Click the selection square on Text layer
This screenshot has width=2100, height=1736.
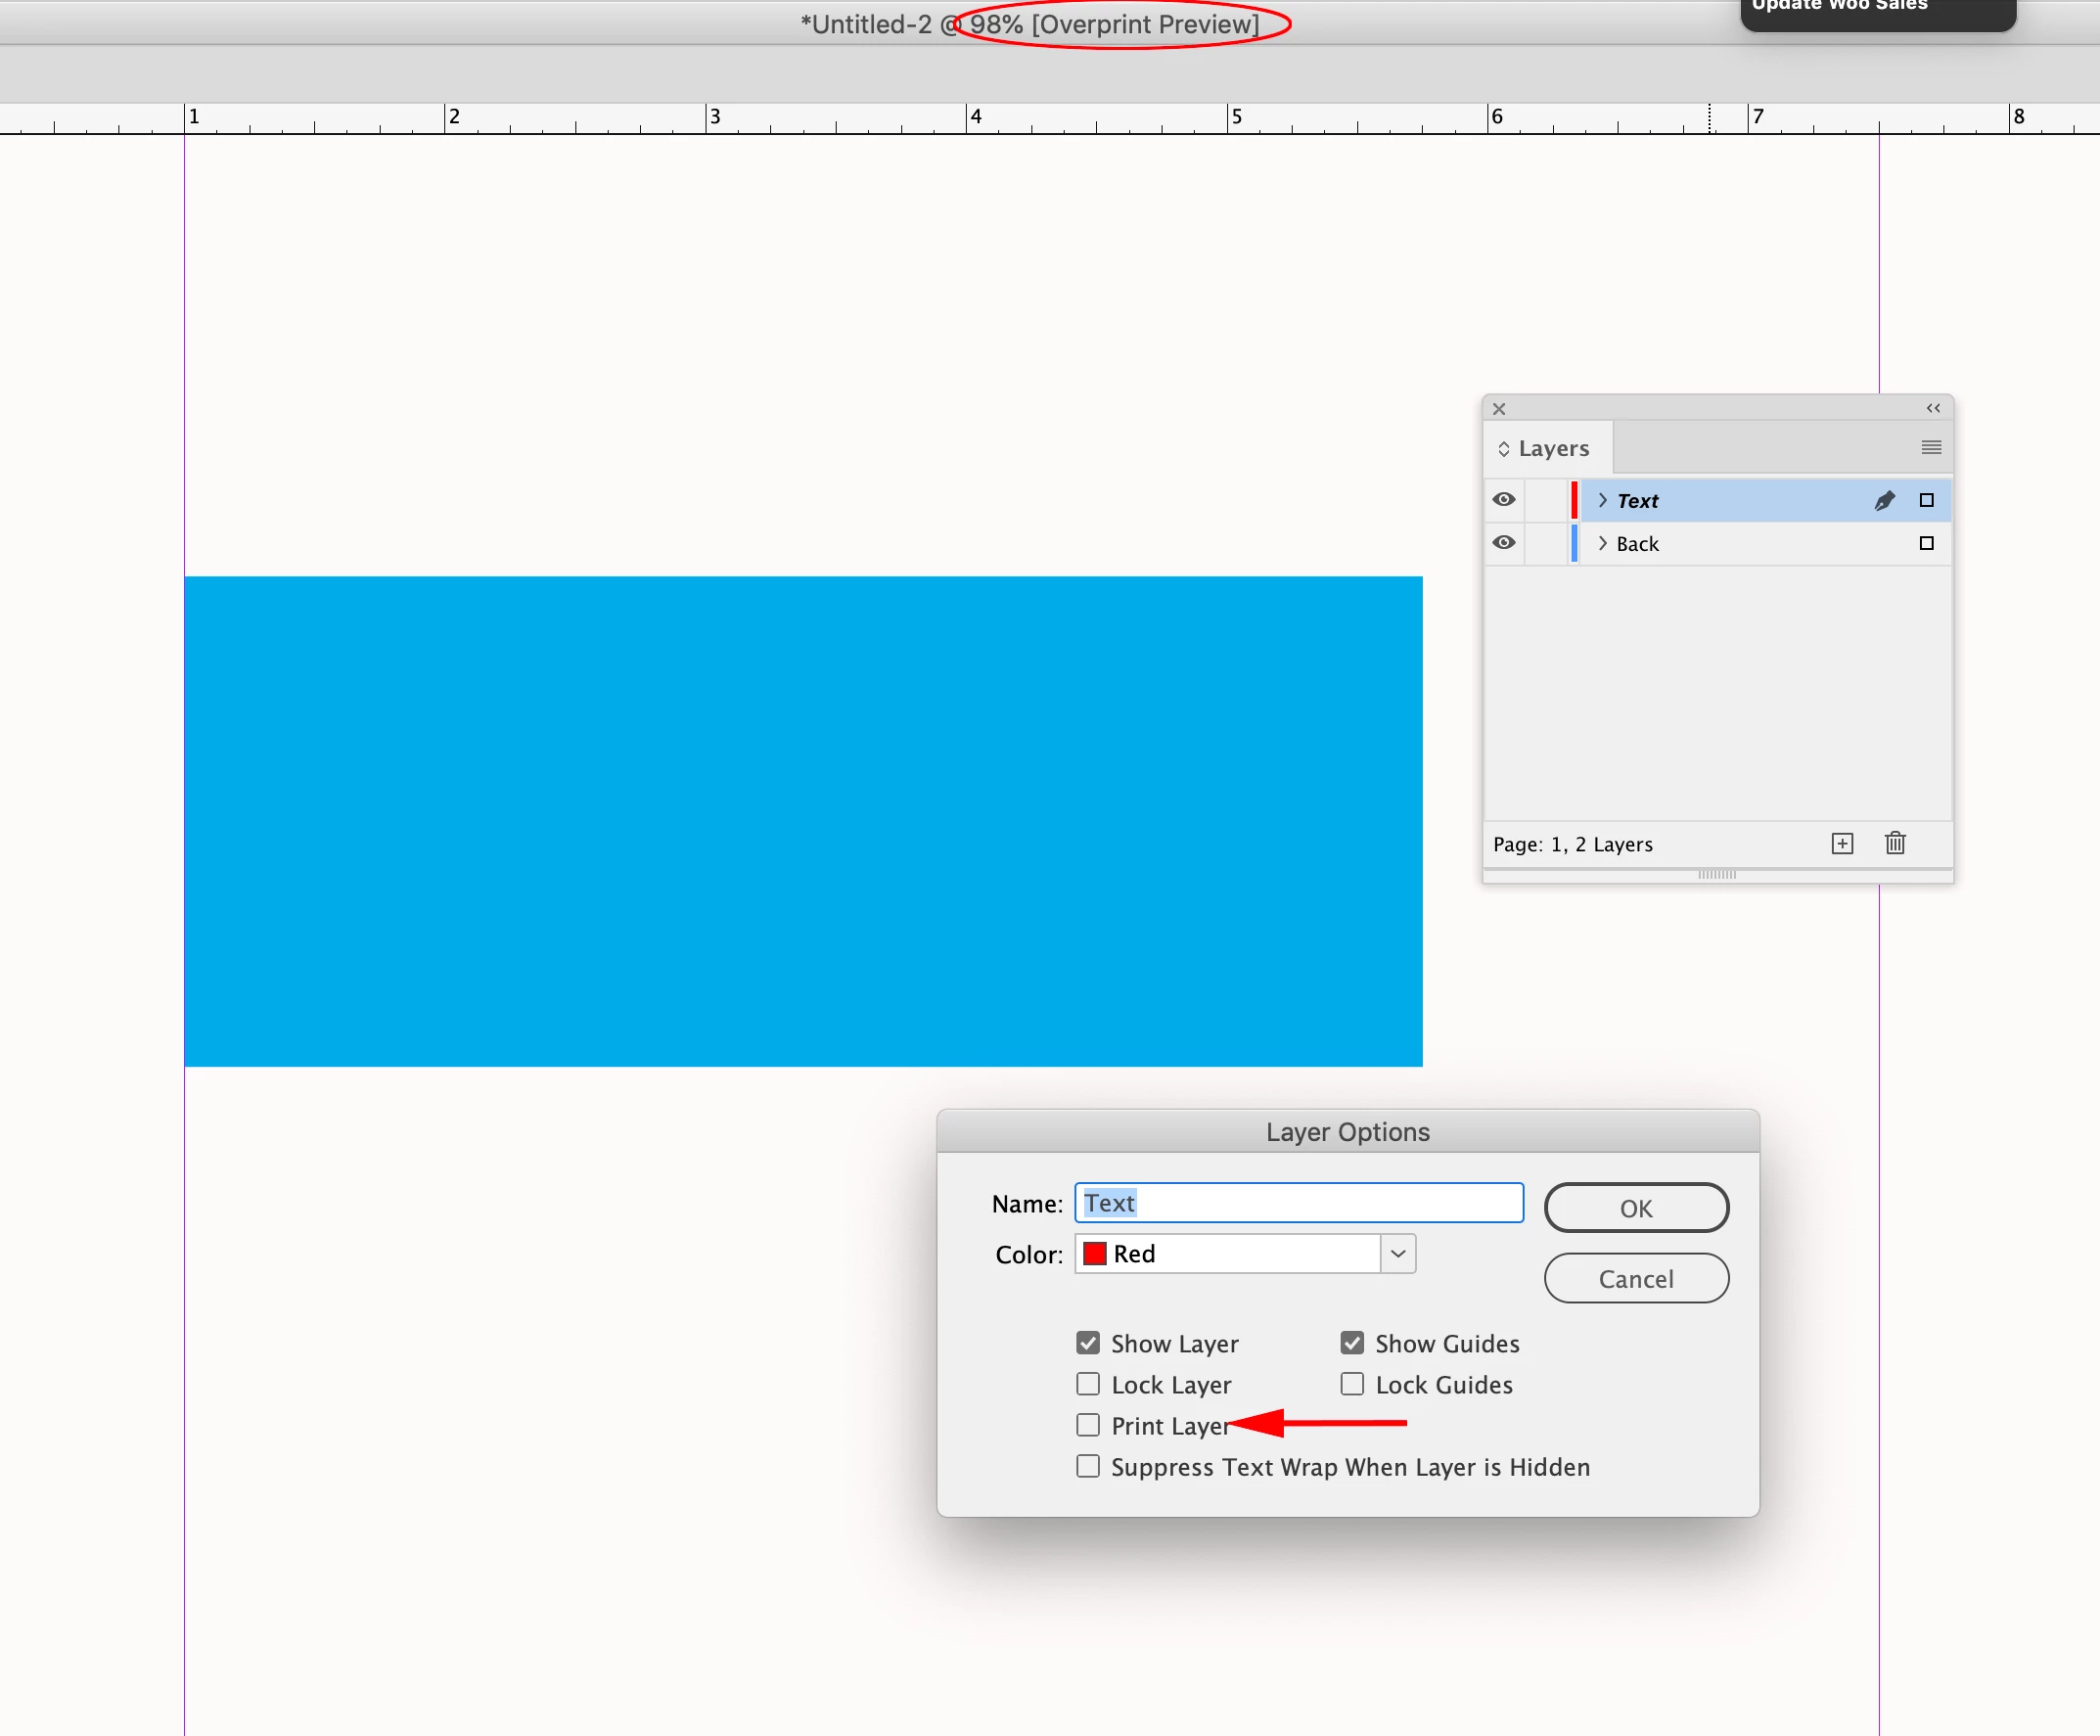point(1926,500)
